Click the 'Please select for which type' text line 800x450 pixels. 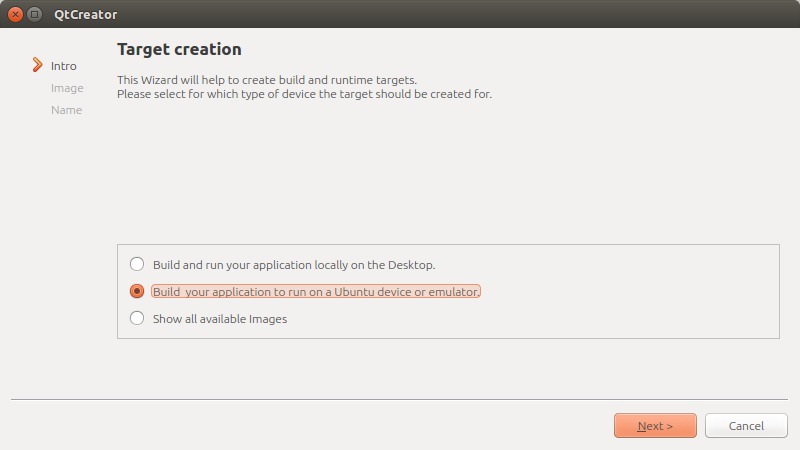304,94
